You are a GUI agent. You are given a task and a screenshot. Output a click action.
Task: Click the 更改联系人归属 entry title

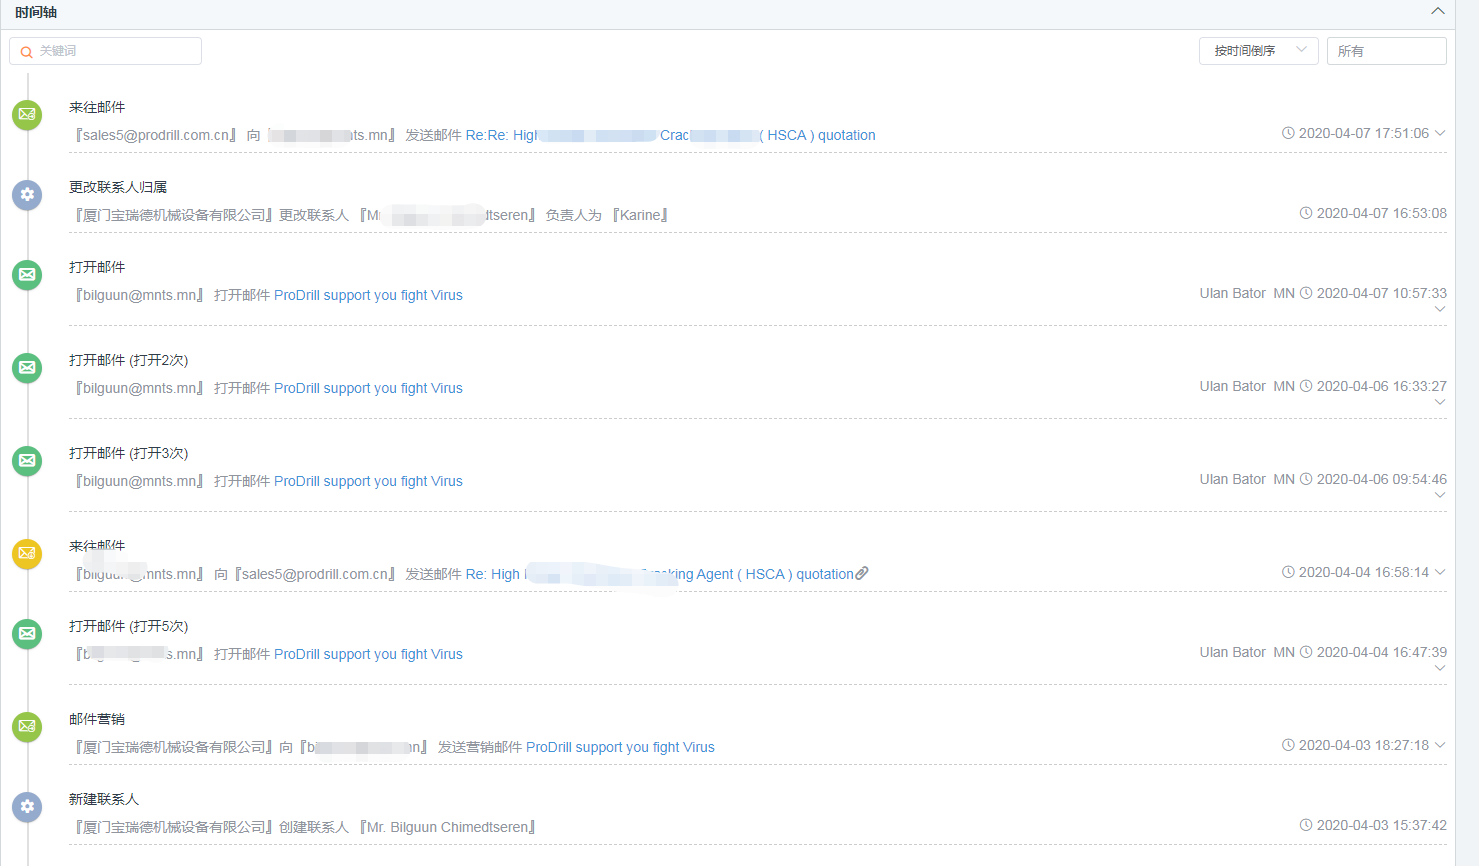[x=118, y=187]
